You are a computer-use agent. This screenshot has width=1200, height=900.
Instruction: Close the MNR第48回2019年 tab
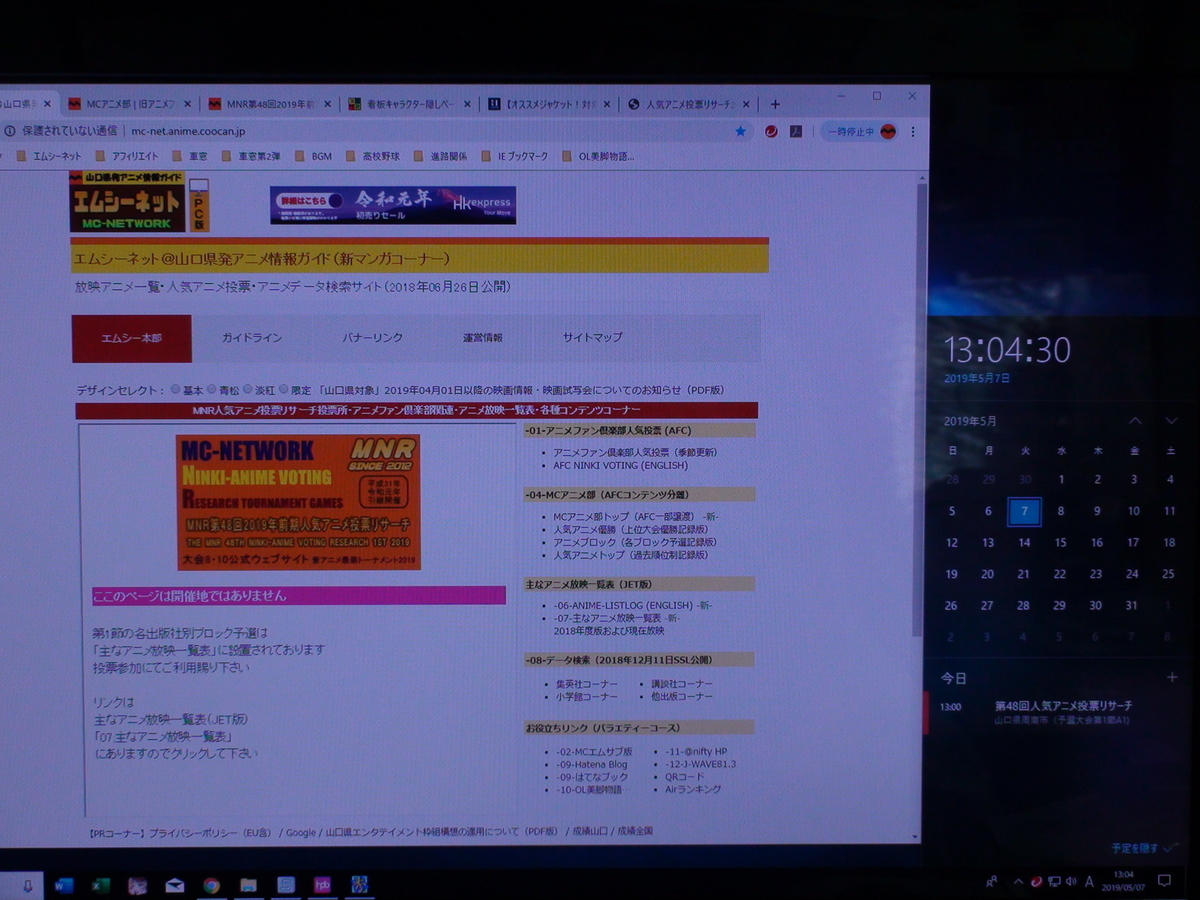[327, 104]
